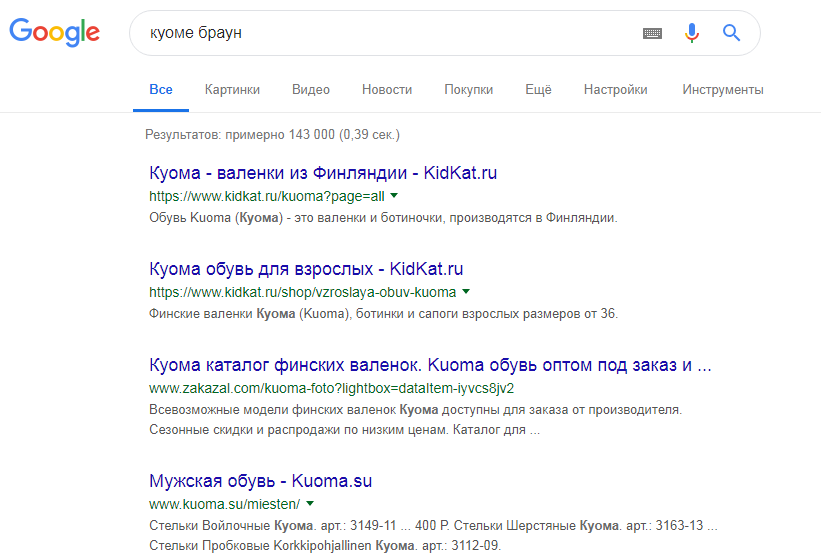Viewport: 821px width, 560px height.
Task: Select the Все results tab
Action: tap(161, 89)
